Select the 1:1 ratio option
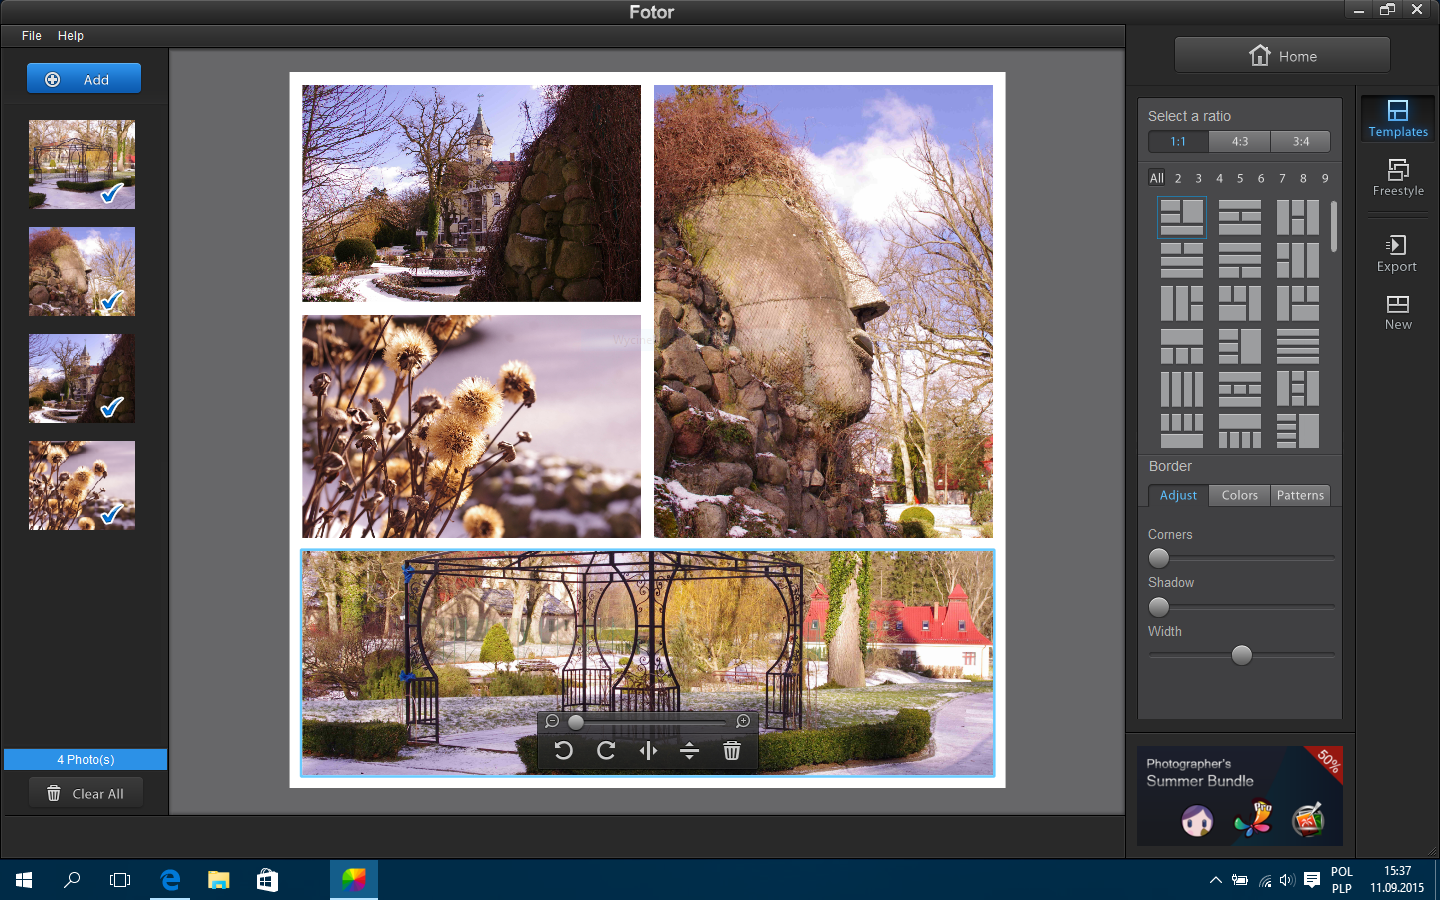 click(1178, 142)
